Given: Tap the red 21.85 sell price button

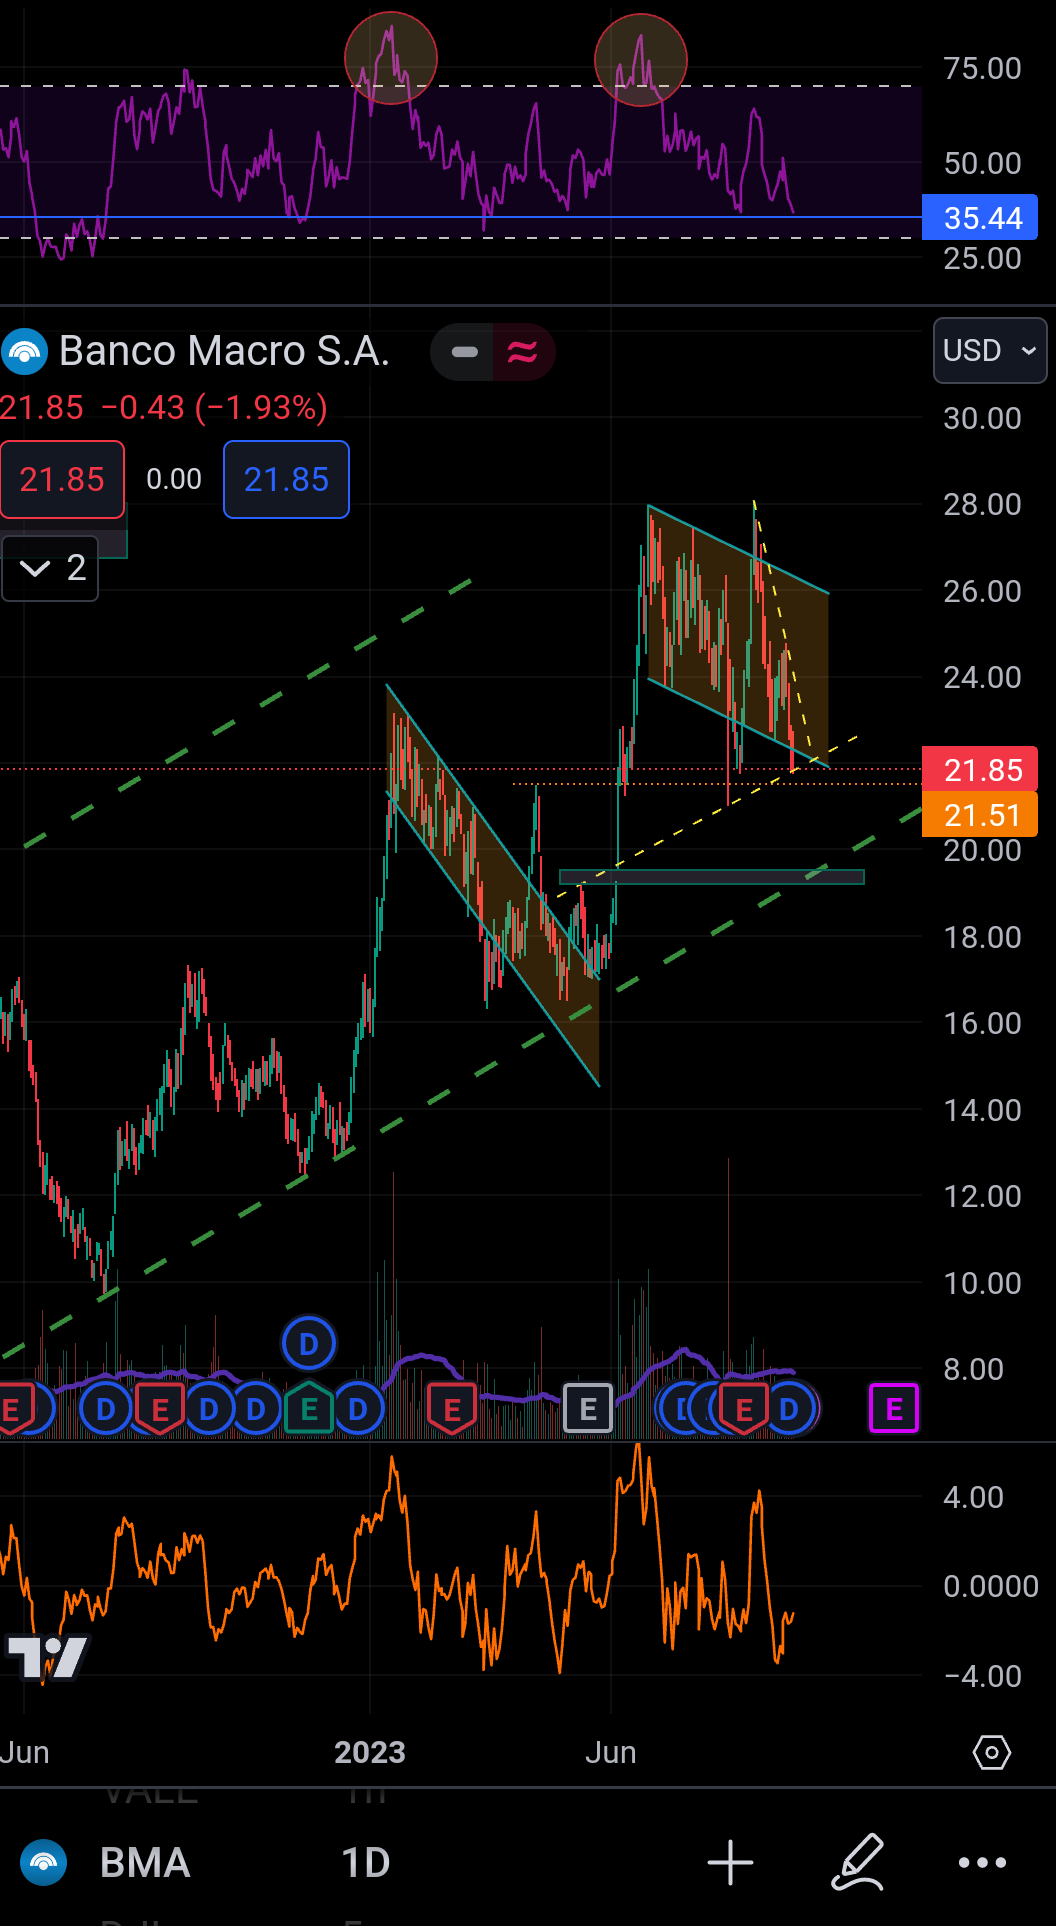Looking at the screenshot, I should click(x=62, y=480).
